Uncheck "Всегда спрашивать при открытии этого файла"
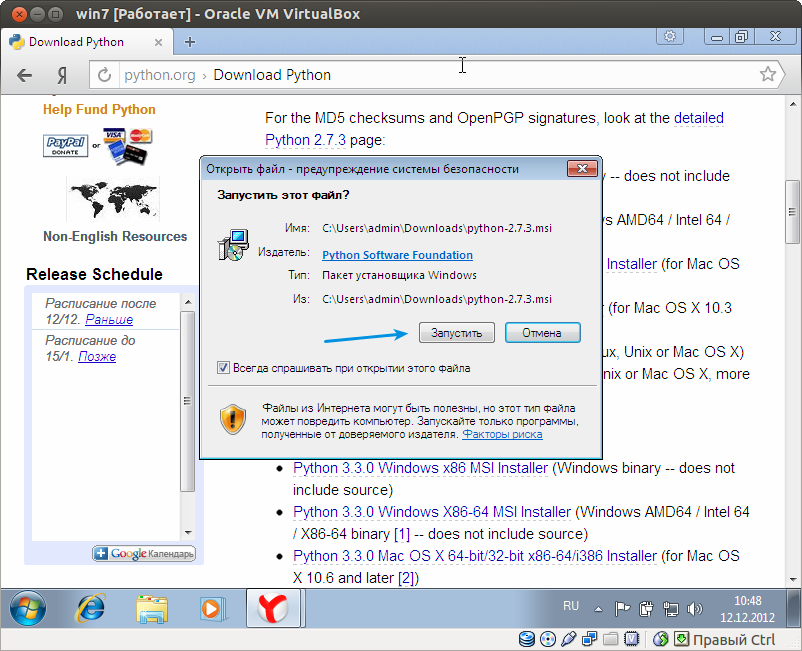 (x=223, y=368)
